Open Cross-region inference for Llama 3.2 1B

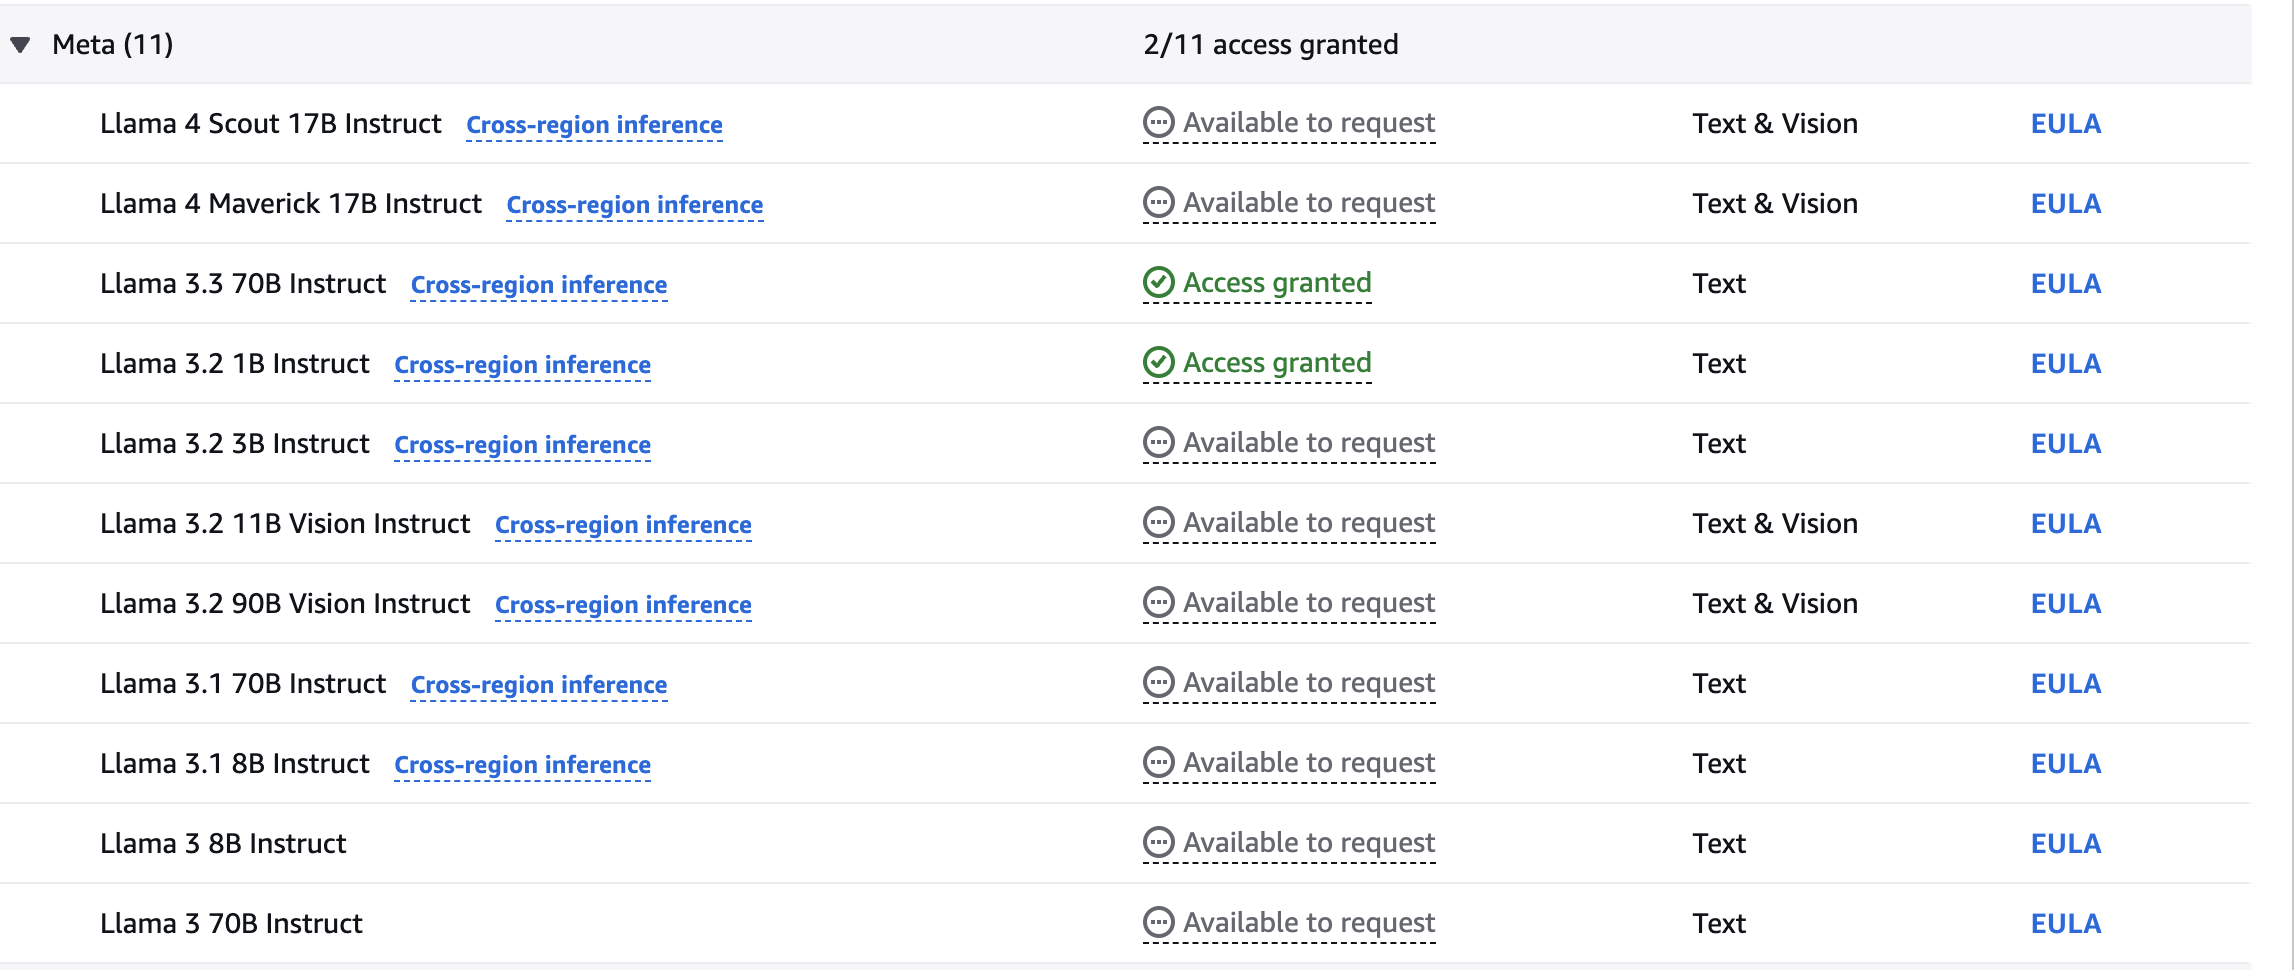(x=522, y=365)
